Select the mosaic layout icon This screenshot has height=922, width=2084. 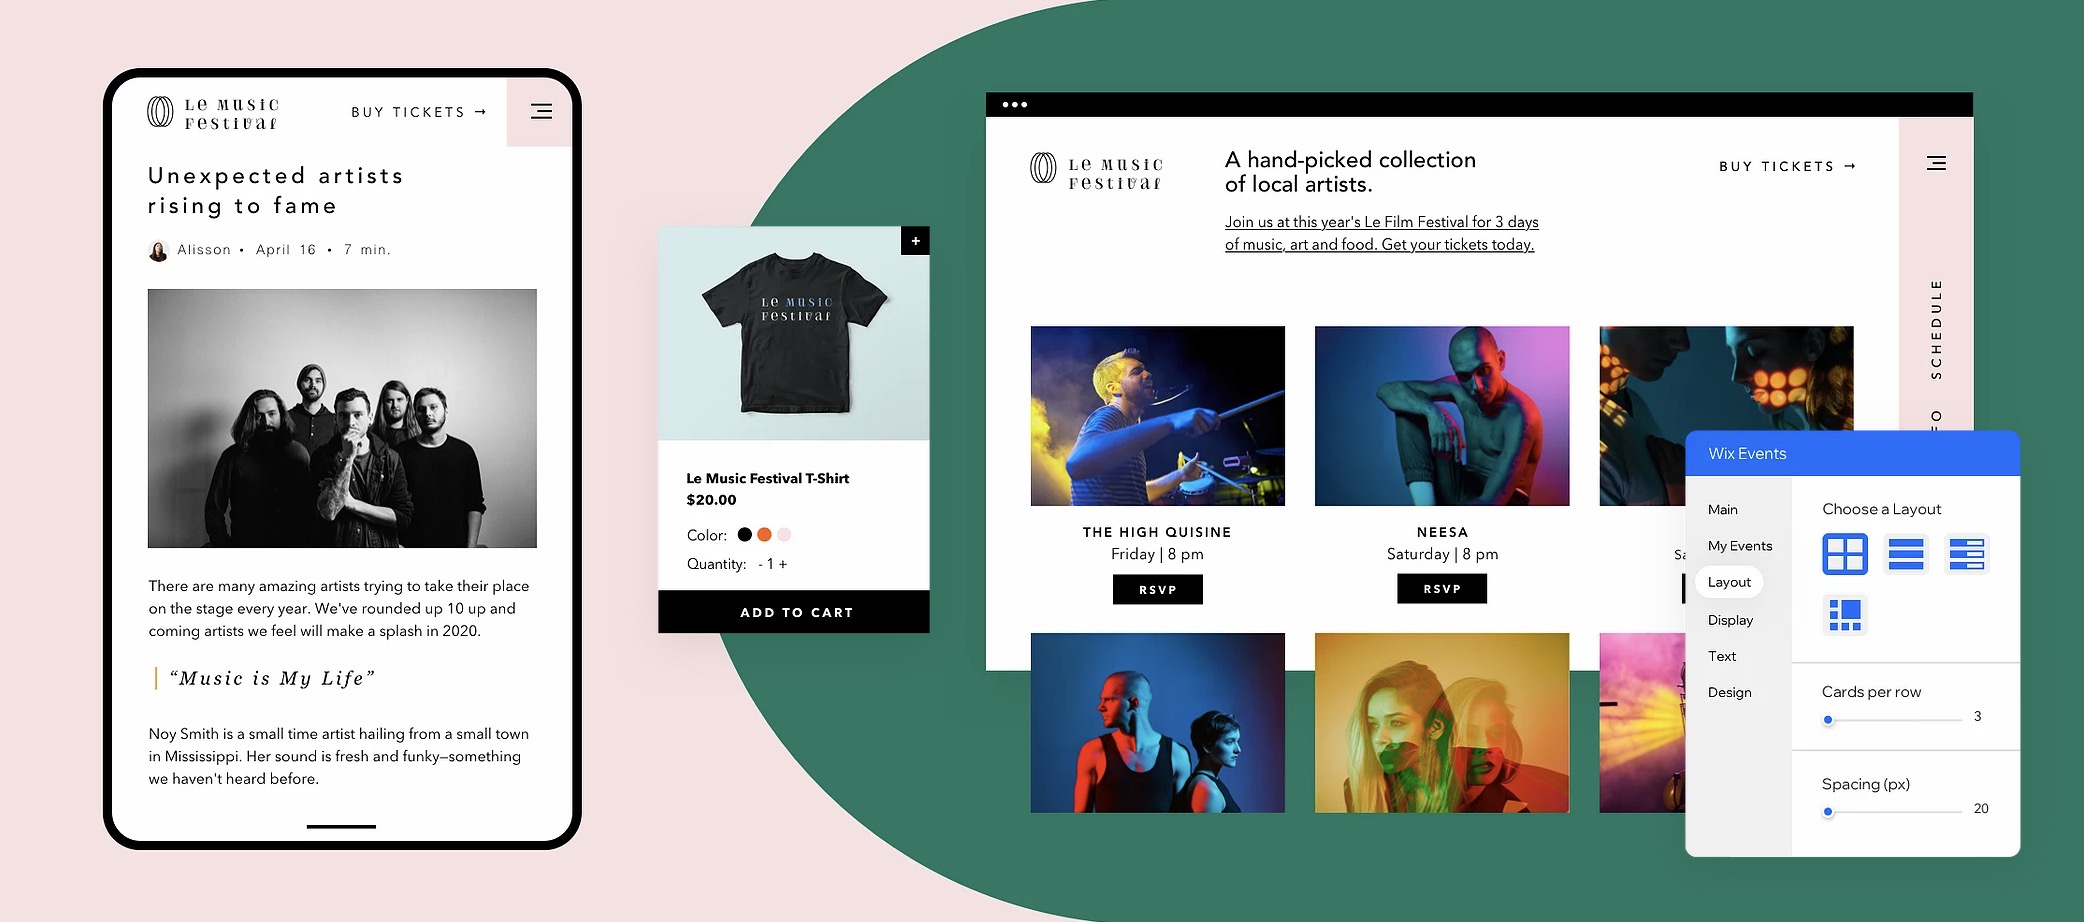1845,615
